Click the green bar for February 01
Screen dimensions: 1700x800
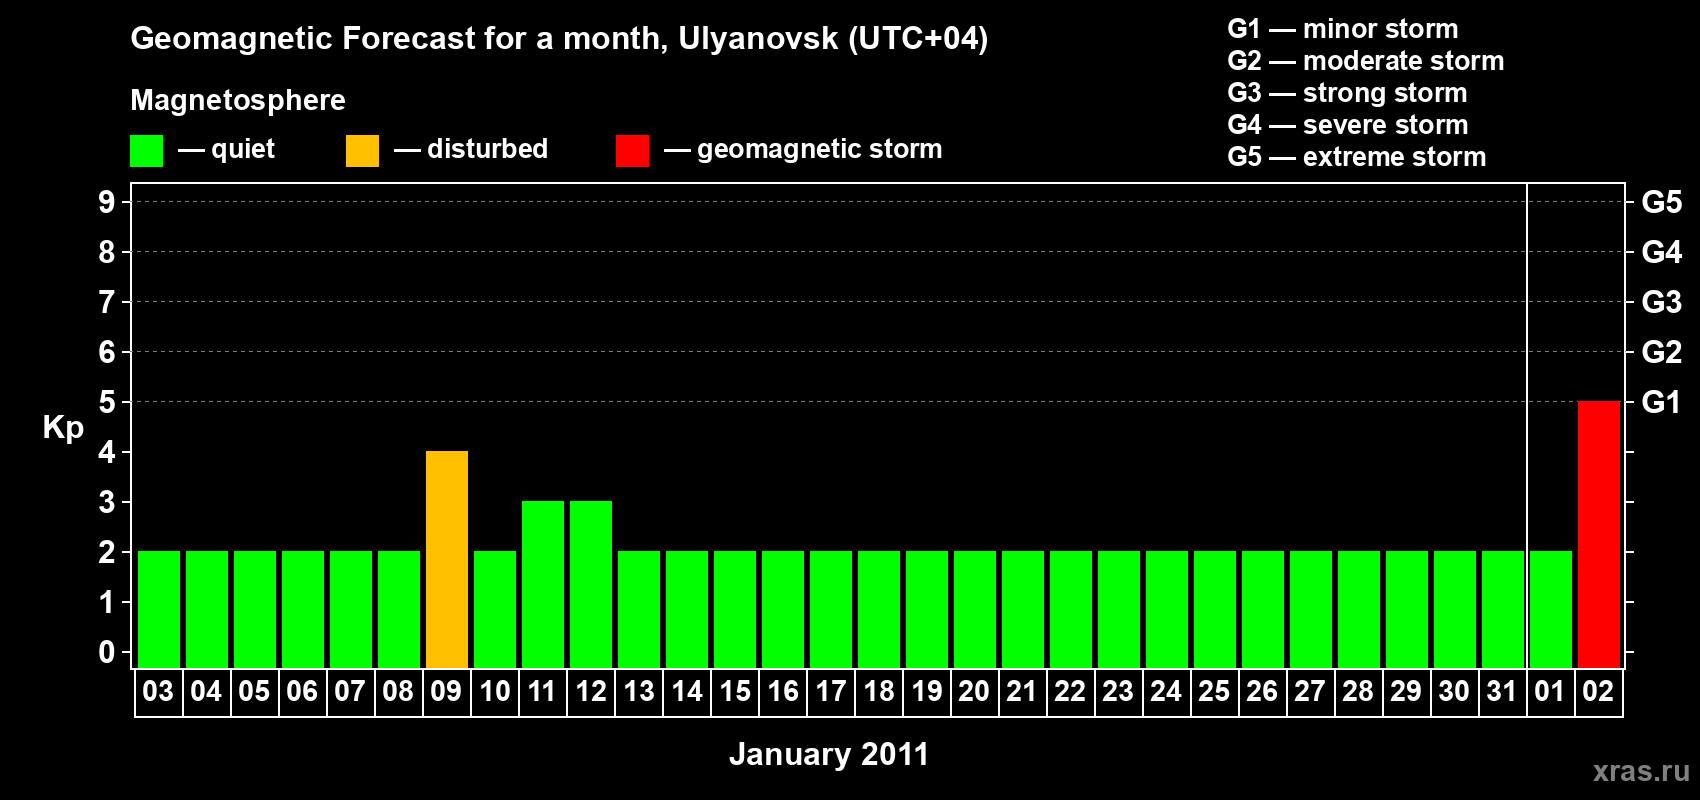pyautogui.click(x=1551, y=609)
